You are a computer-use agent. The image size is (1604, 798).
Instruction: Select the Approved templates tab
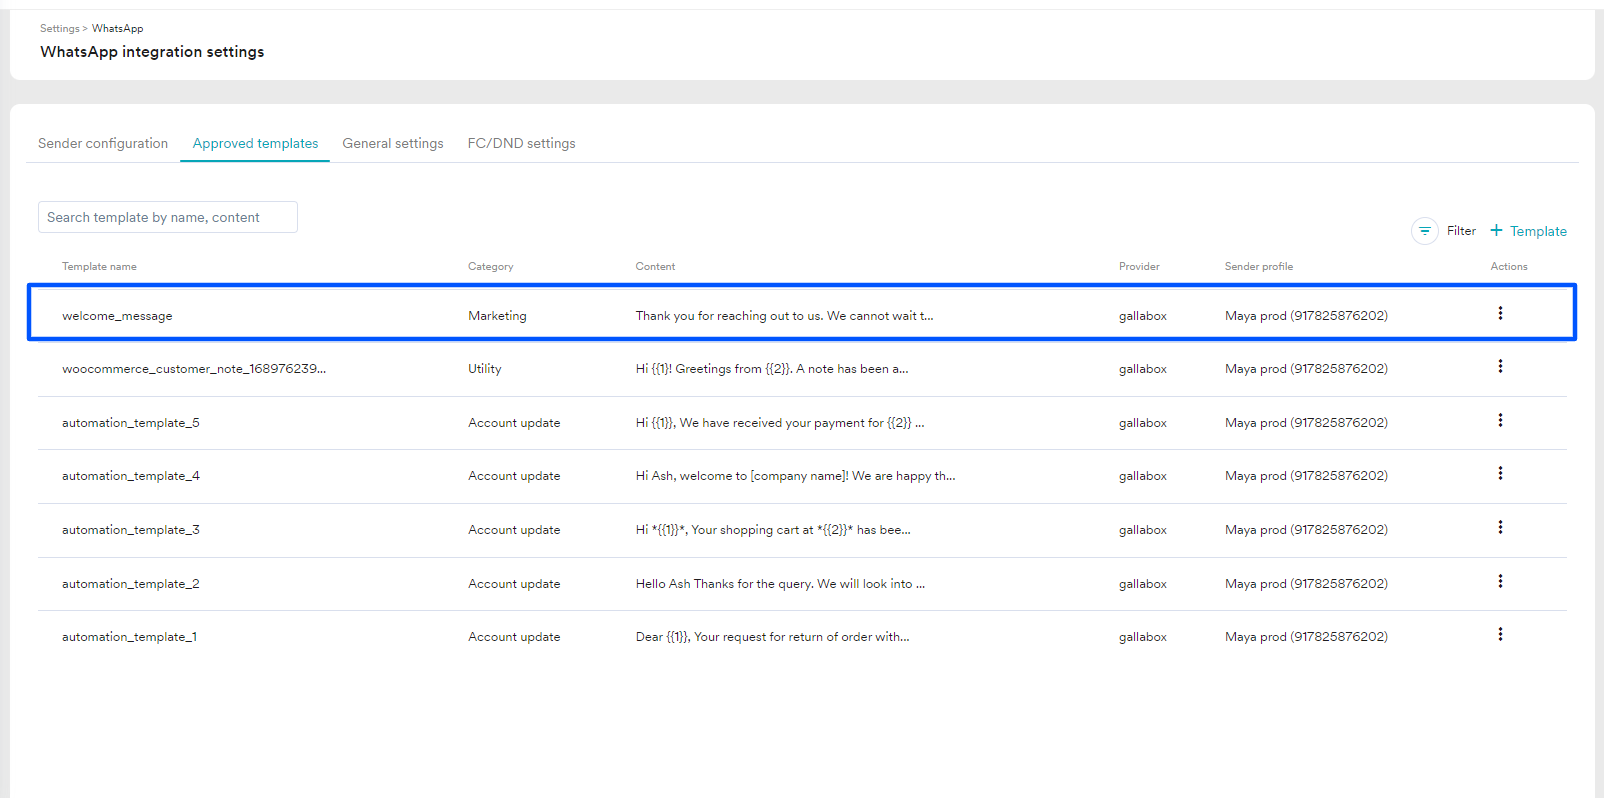pyautogui.click(x=255, y=144)
